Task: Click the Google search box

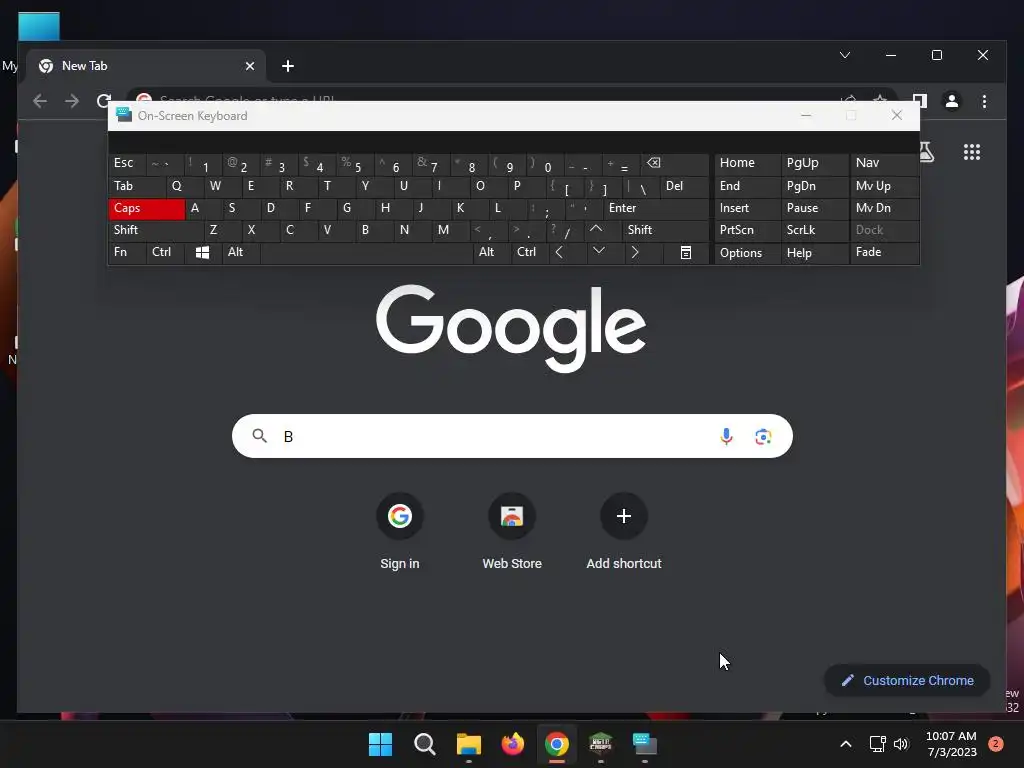Action: tap(512, 436)
